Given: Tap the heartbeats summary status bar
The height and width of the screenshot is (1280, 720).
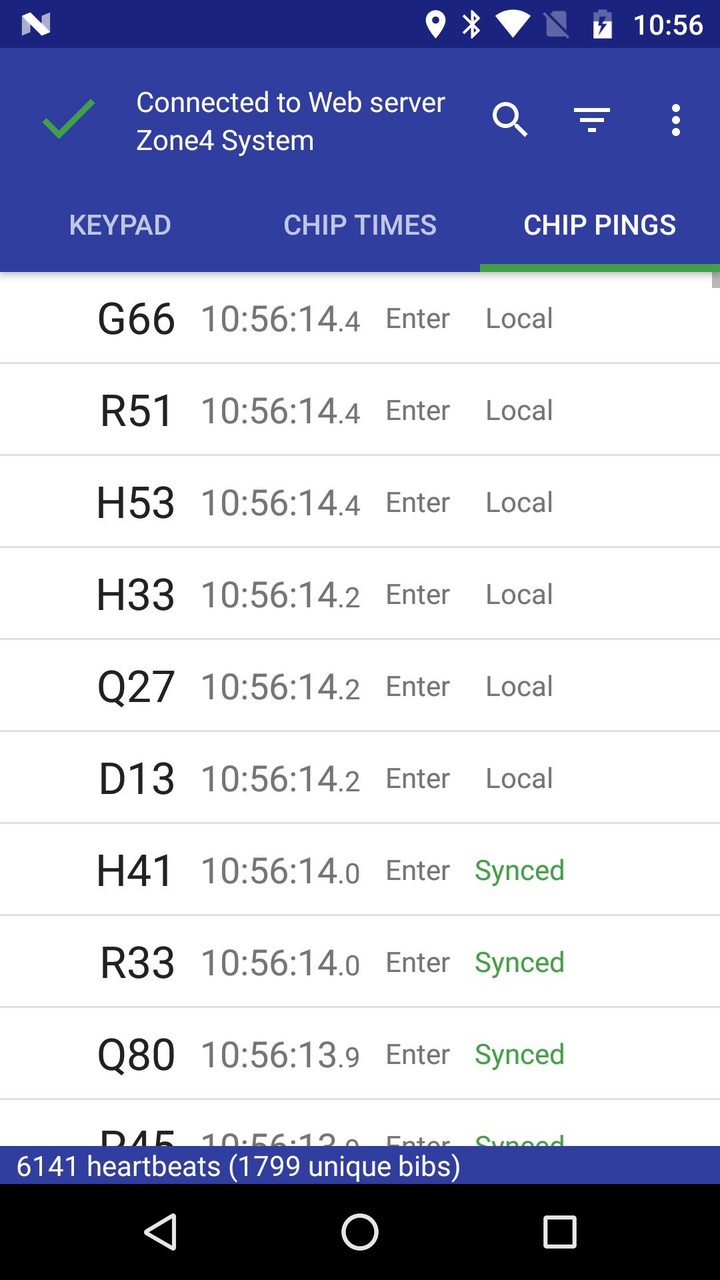Looking at the screenshot, I should click(360, 1166).
